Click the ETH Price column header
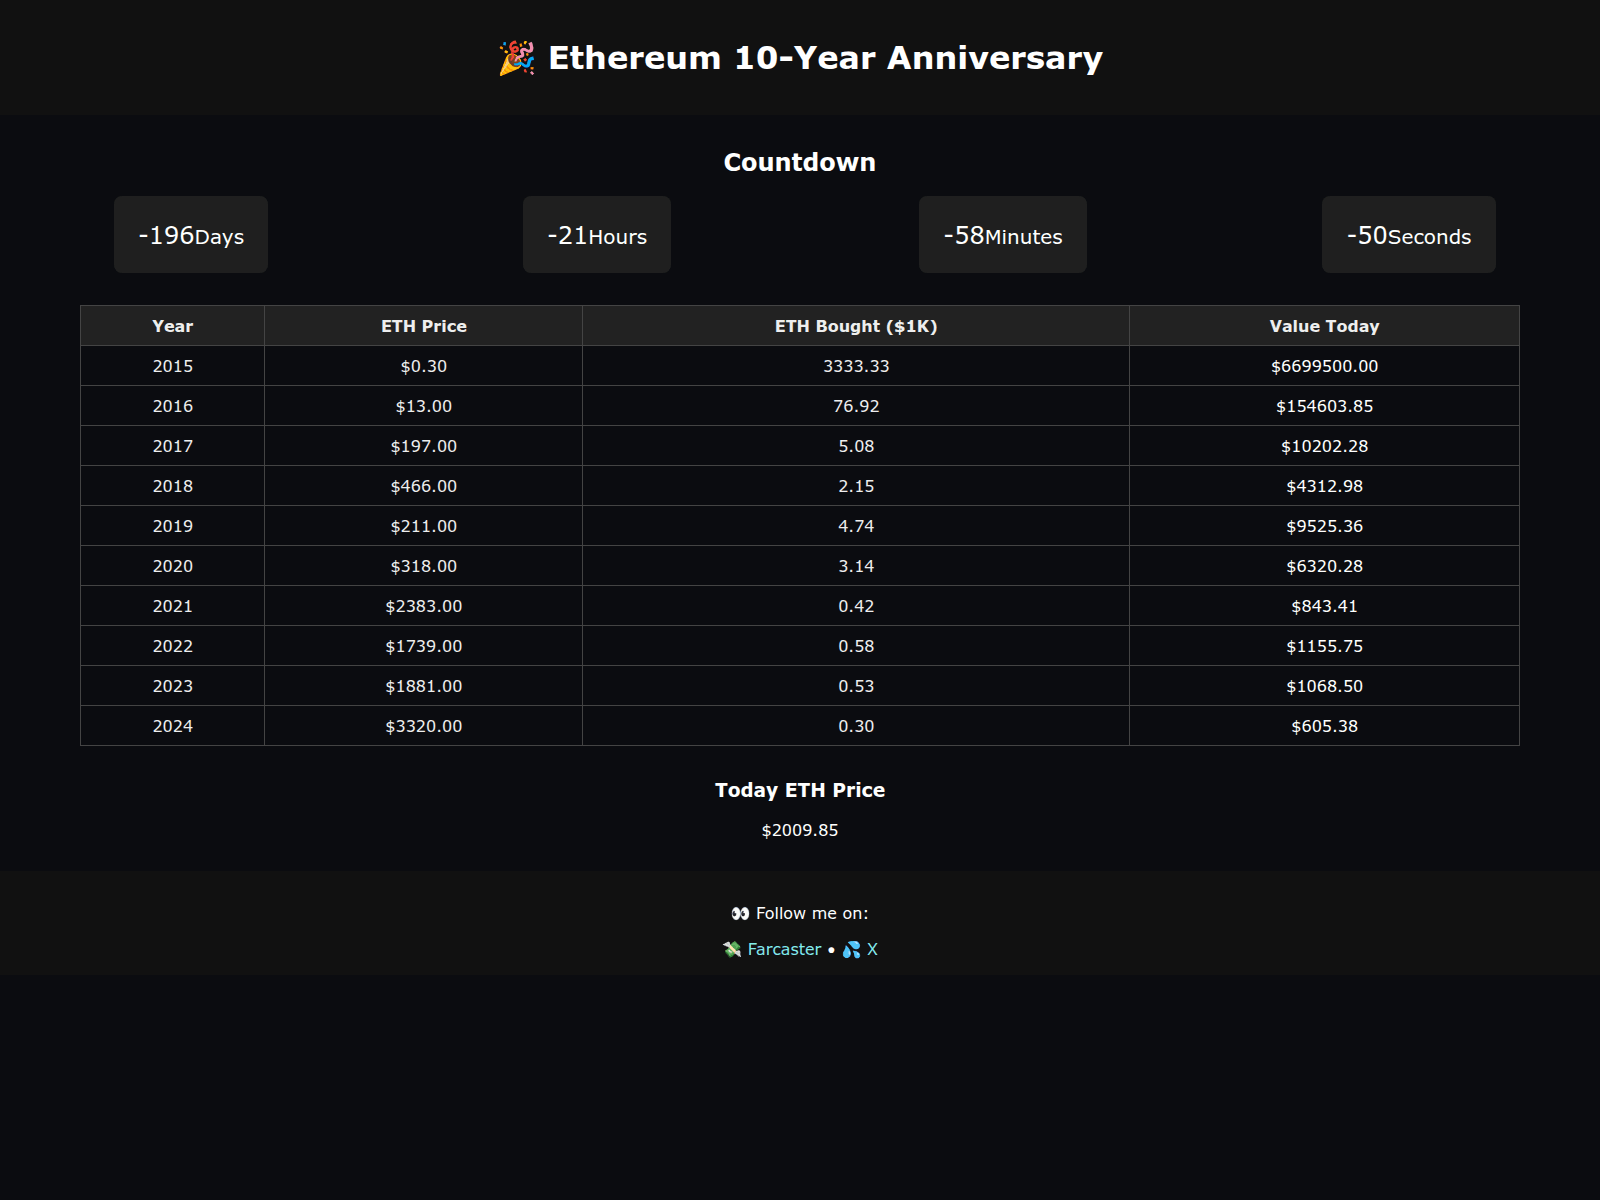Image resolution: width=1600 pixels, height=1200 pixels. point(424,326)
